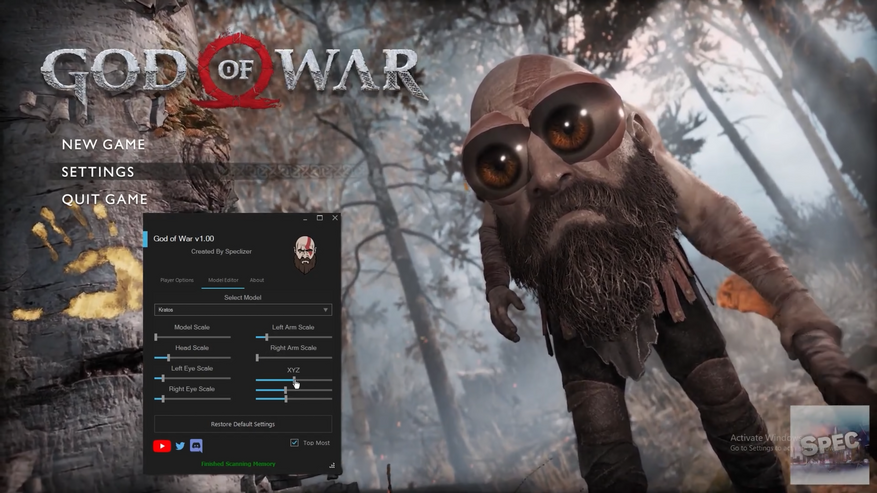Click Restore Default Settings button
The height and width of the screenshot is (493, 877).
pyautogui.click(x=243, y=424)
